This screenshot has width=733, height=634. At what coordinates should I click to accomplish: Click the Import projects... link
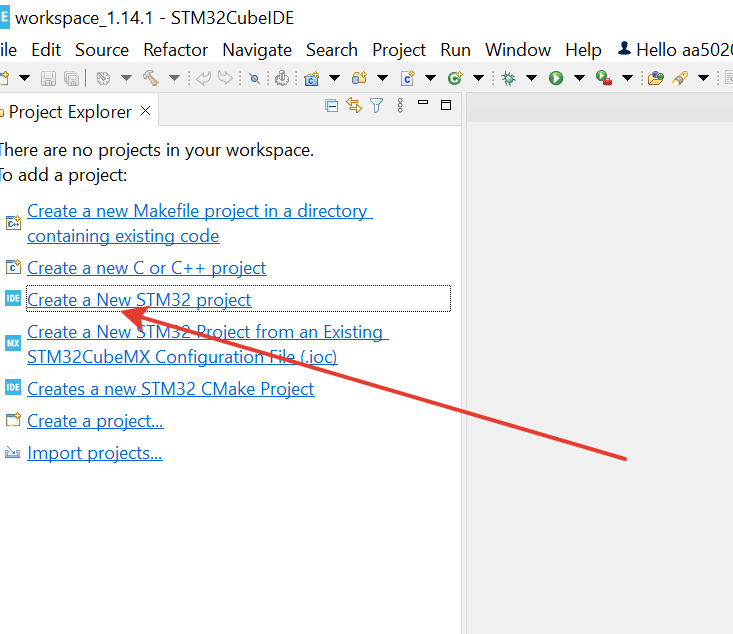pyautogui.click(x=95, y=453)
